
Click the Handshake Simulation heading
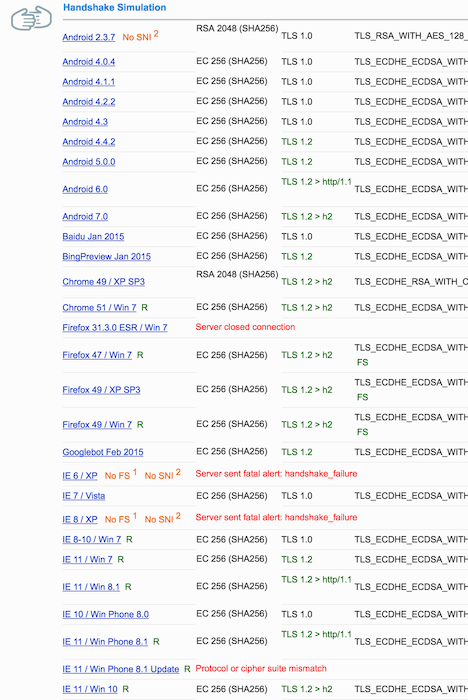(115, 8)
